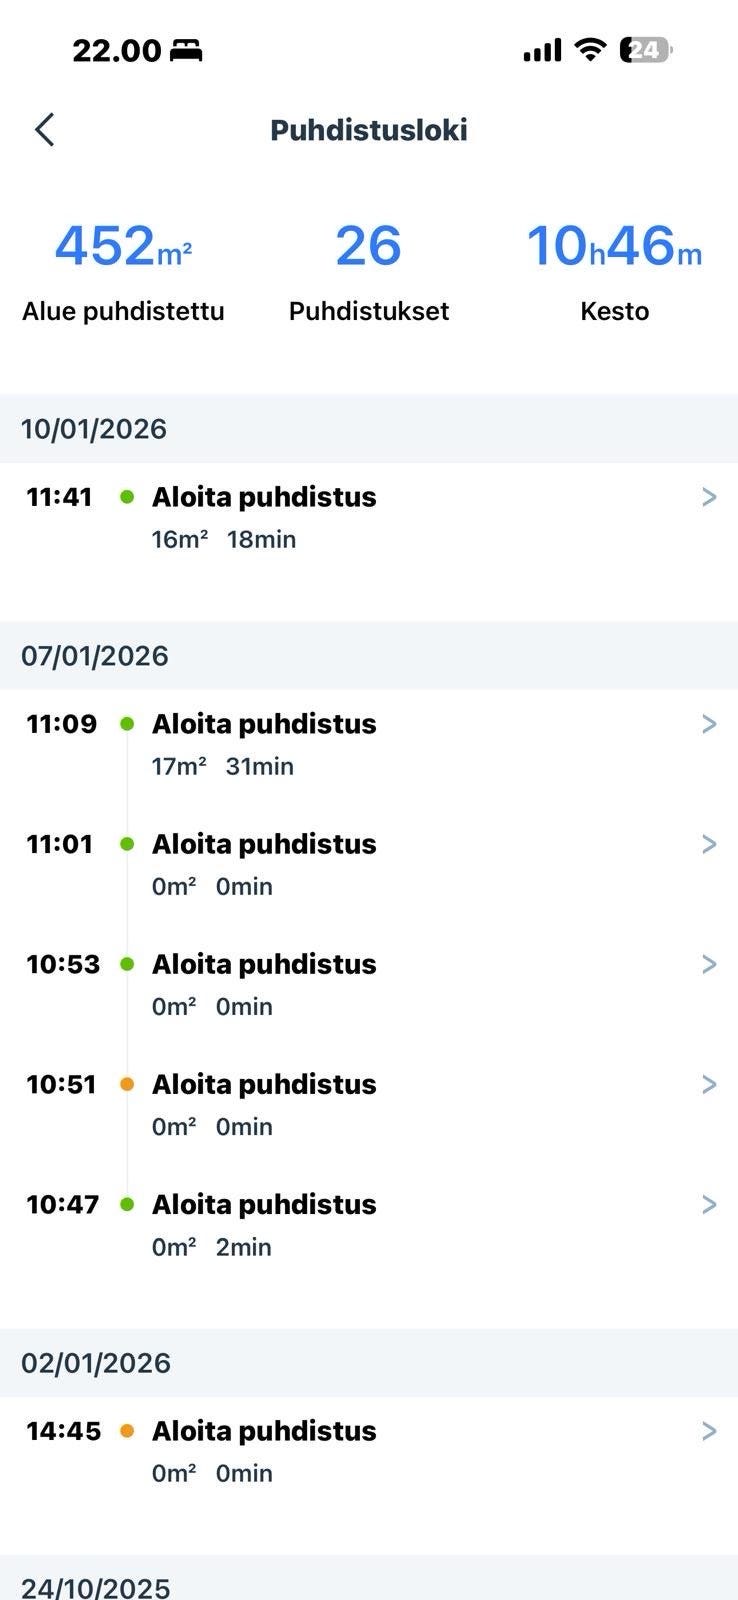
Task: Open chevron for the 14:45 cleaning entry
Action: click(709, 1431)
